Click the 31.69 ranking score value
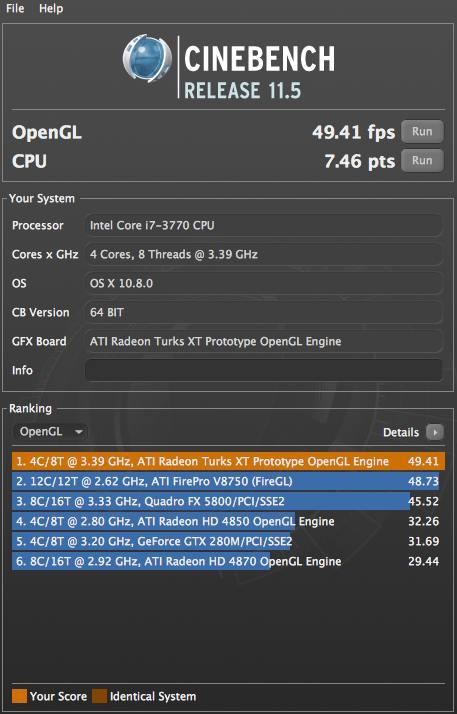Image resolution: width=457 pixels, height=714 pixels. click(423, 541)
